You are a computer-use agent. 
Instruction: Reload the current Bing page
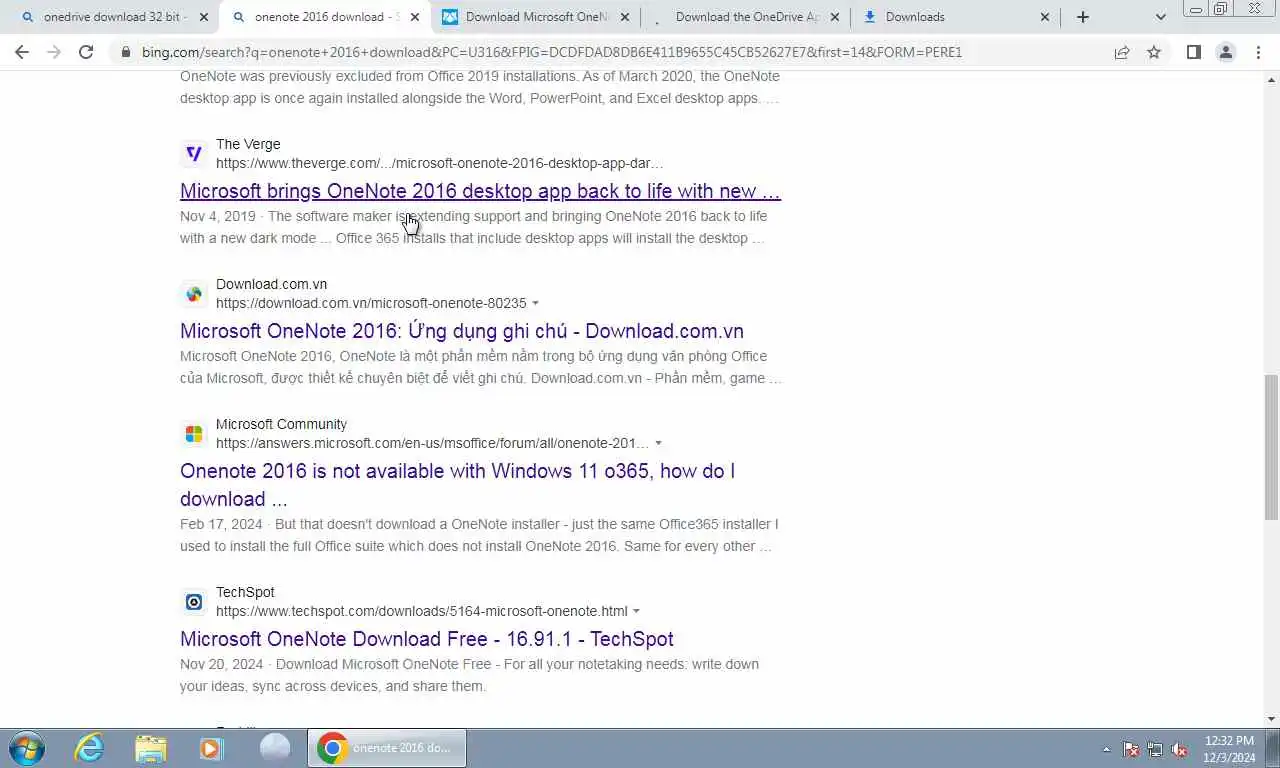pos(86,52)
